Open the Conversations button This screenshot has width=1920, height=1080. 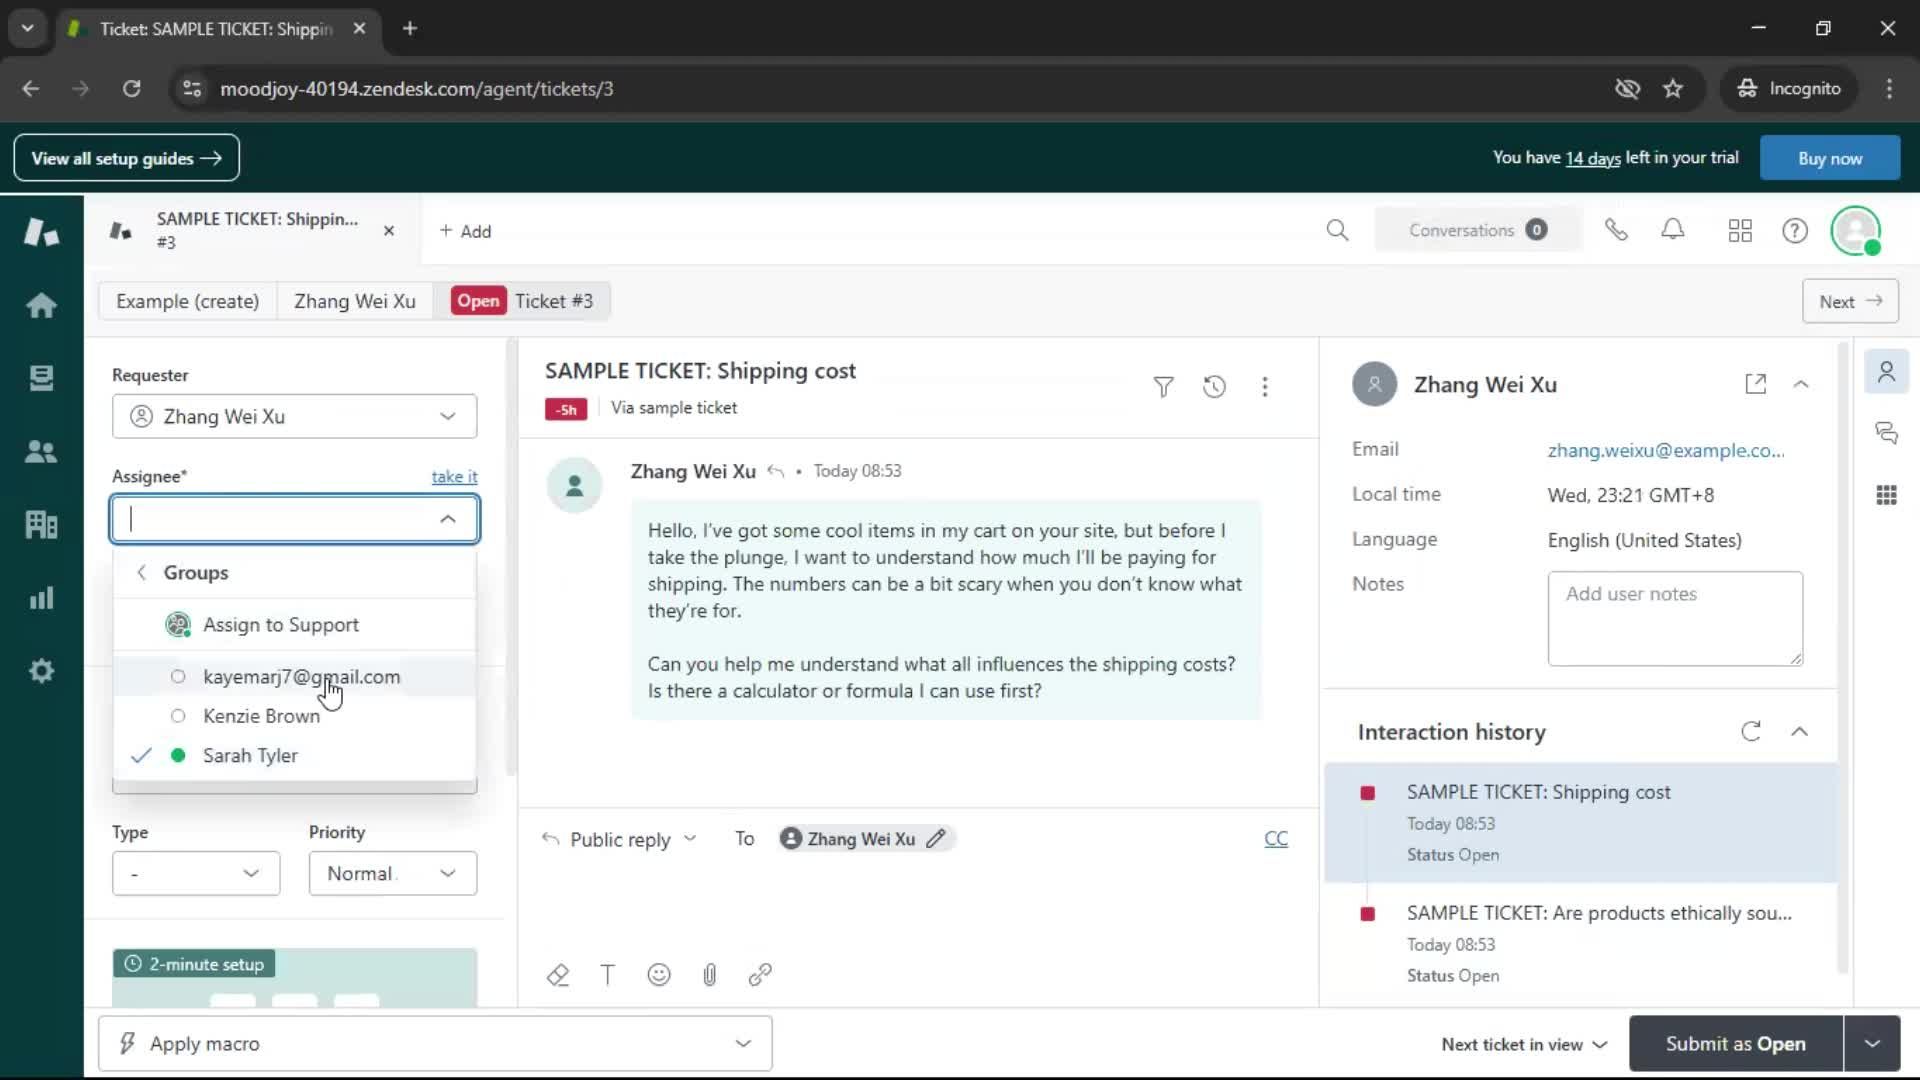[1477, 231]
